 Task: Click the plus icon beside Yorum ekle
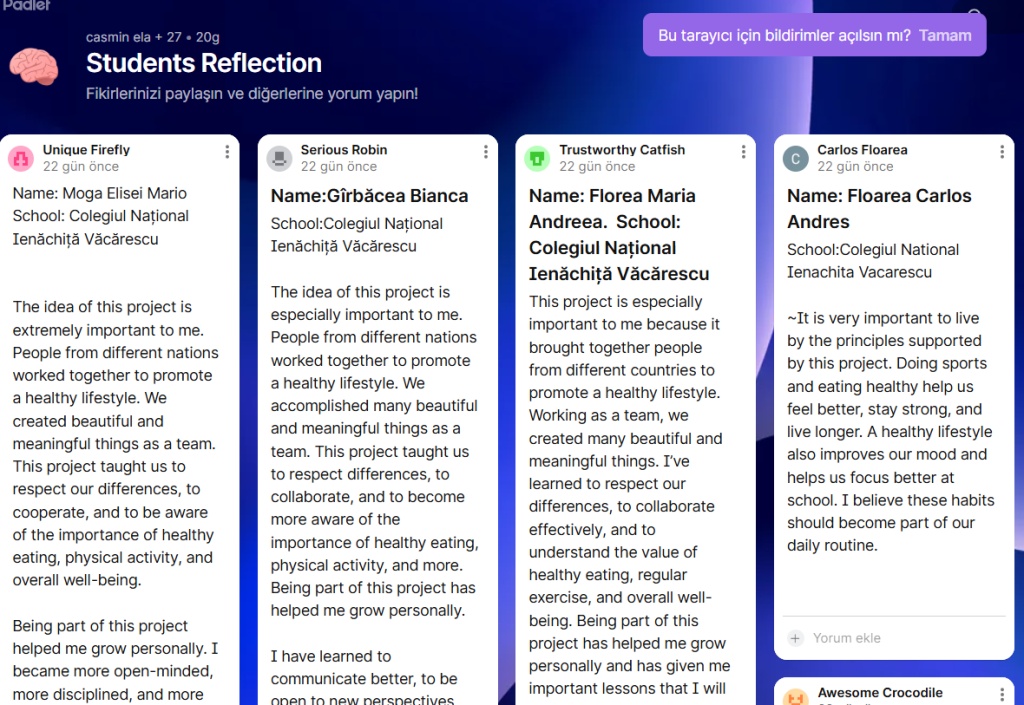coord(795,638)
